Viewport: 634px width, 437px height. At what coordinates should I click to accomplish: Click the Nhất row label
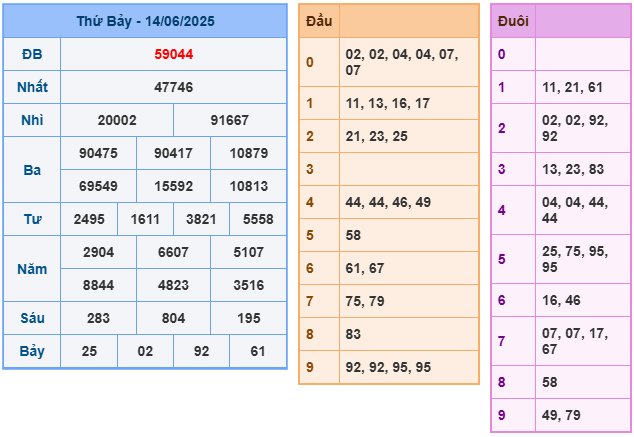coord(32,87)
